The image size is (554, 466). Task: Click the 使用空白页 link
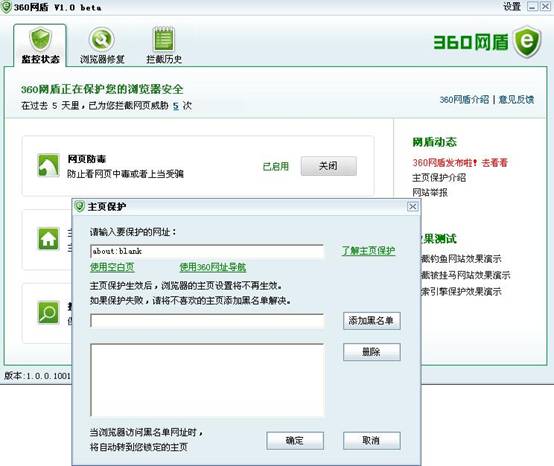pos(112,267)
